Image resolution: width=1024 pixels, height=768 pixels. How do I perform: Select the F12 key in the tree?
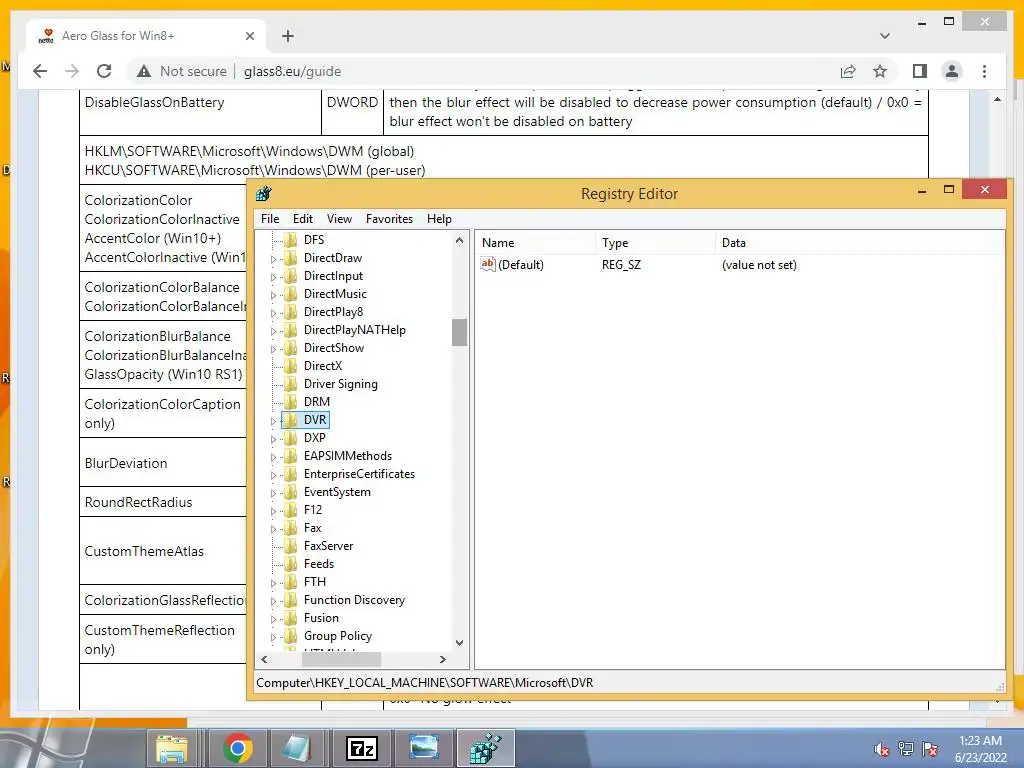(313, 510)
